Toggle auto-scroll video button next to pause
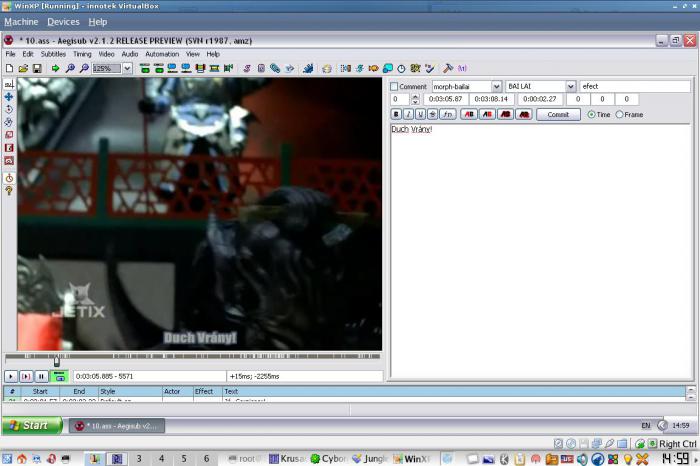The width and height of the screenshot is (700, 466). pyautogui.click(x=59, y=376)
